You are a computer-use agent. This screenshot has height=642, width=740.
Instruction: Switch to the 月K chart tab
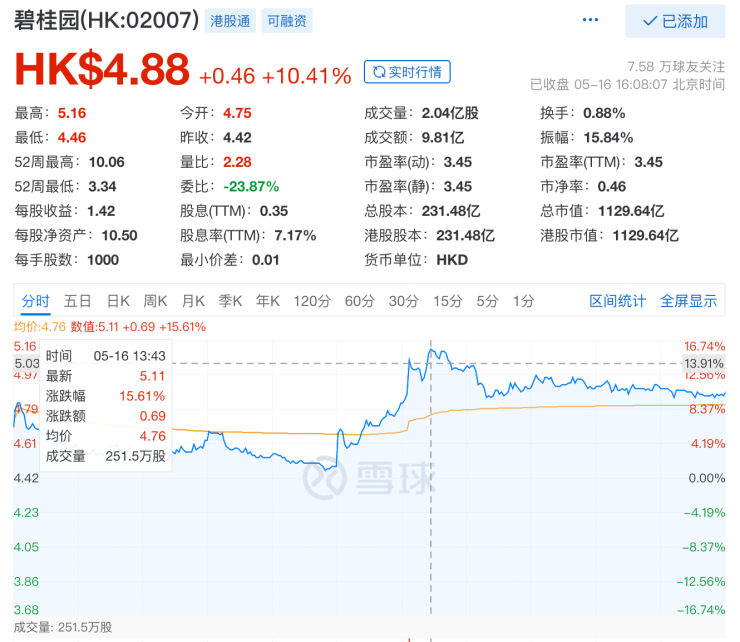tap(193, 301)
